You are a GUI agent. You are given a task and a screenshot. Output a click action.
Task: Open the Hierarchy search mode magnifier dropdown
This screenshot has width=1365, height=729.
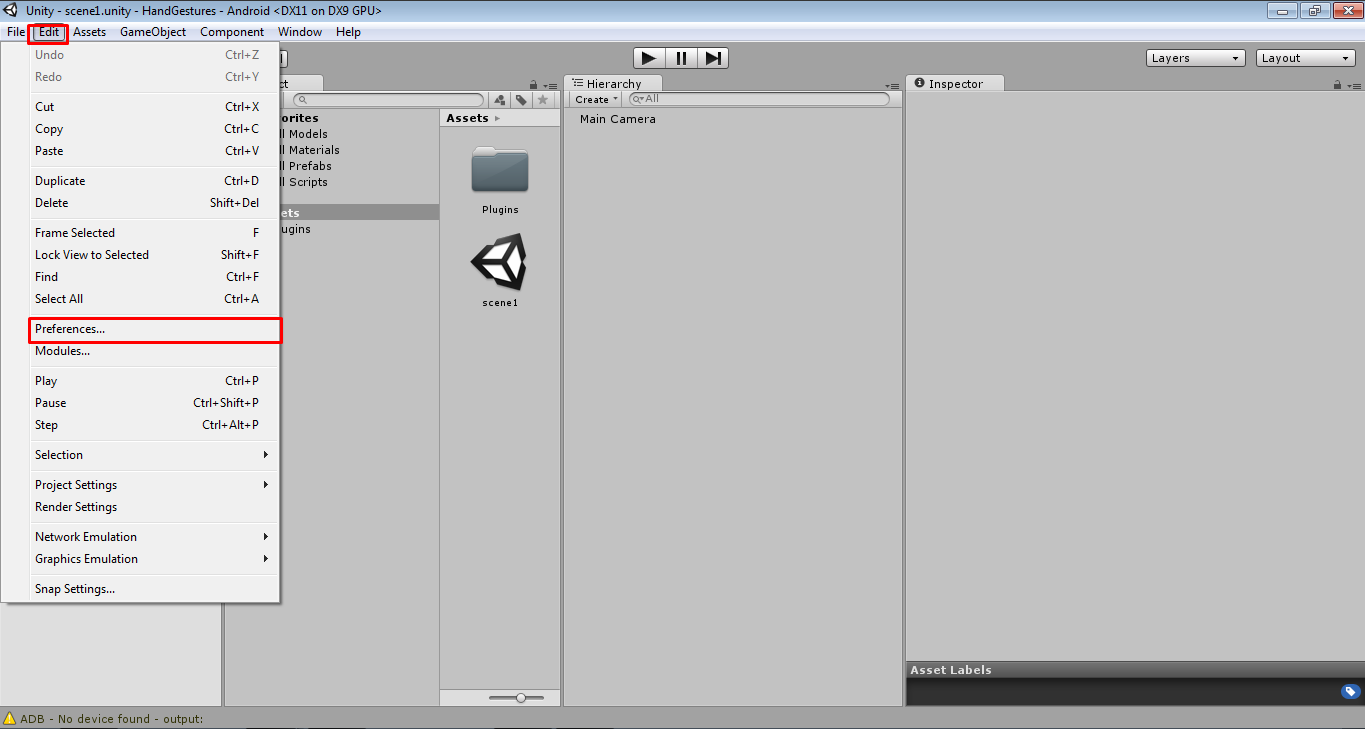coord(637,100)
